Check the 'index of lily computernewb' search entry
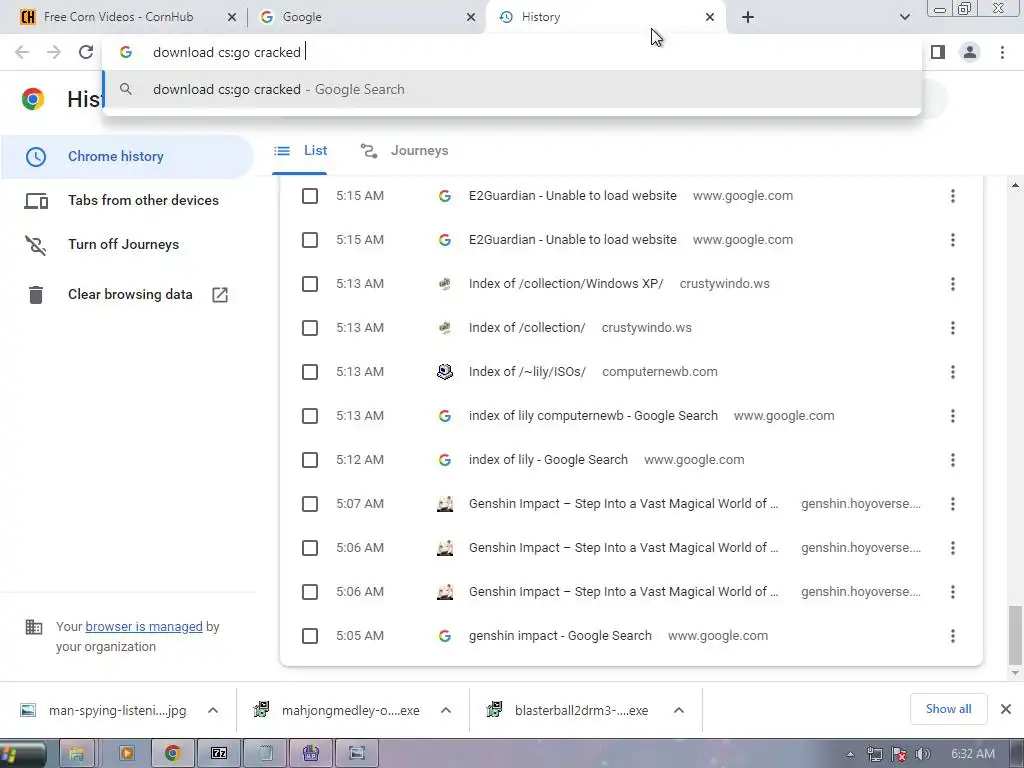This screenshot has height=768, width=1024. tap(310, 416)
